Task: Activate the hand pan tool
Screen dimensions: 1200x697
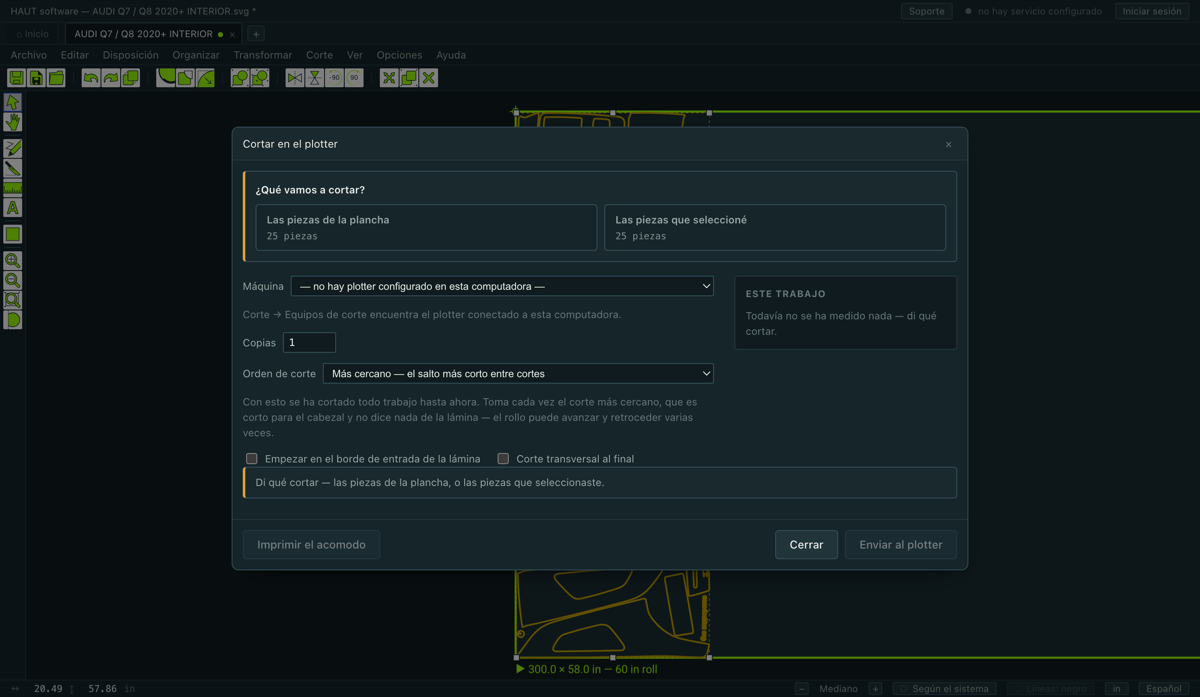Action: pyautogui.click(x=13, y=122)
